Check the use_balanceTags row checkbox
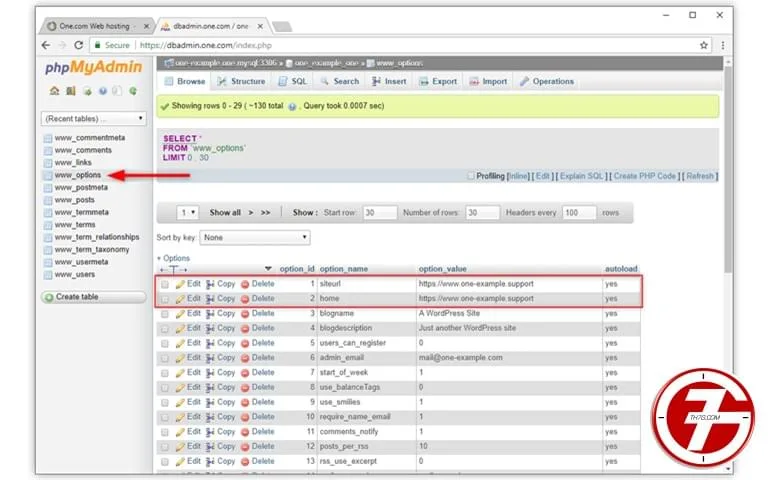768x480 pixels. point(165,388)
